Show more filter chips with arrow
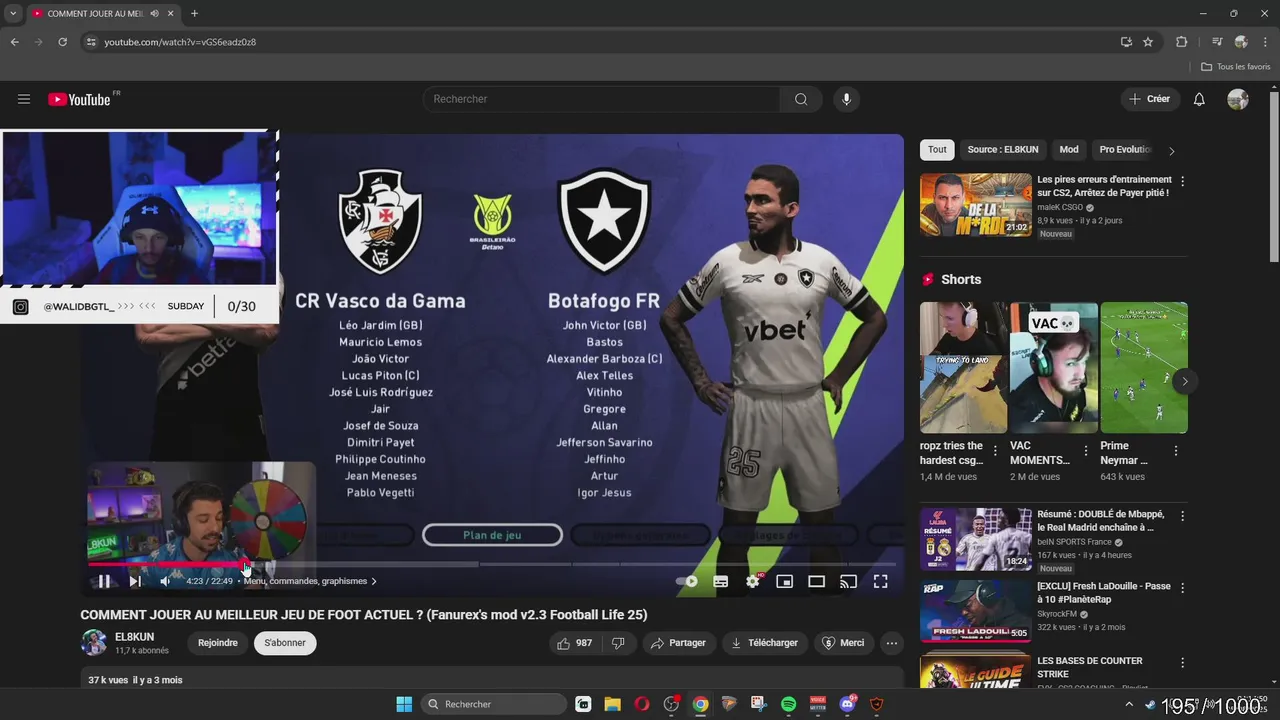This screenshot has width=1280, height=720. click(x=1172, y=151)
